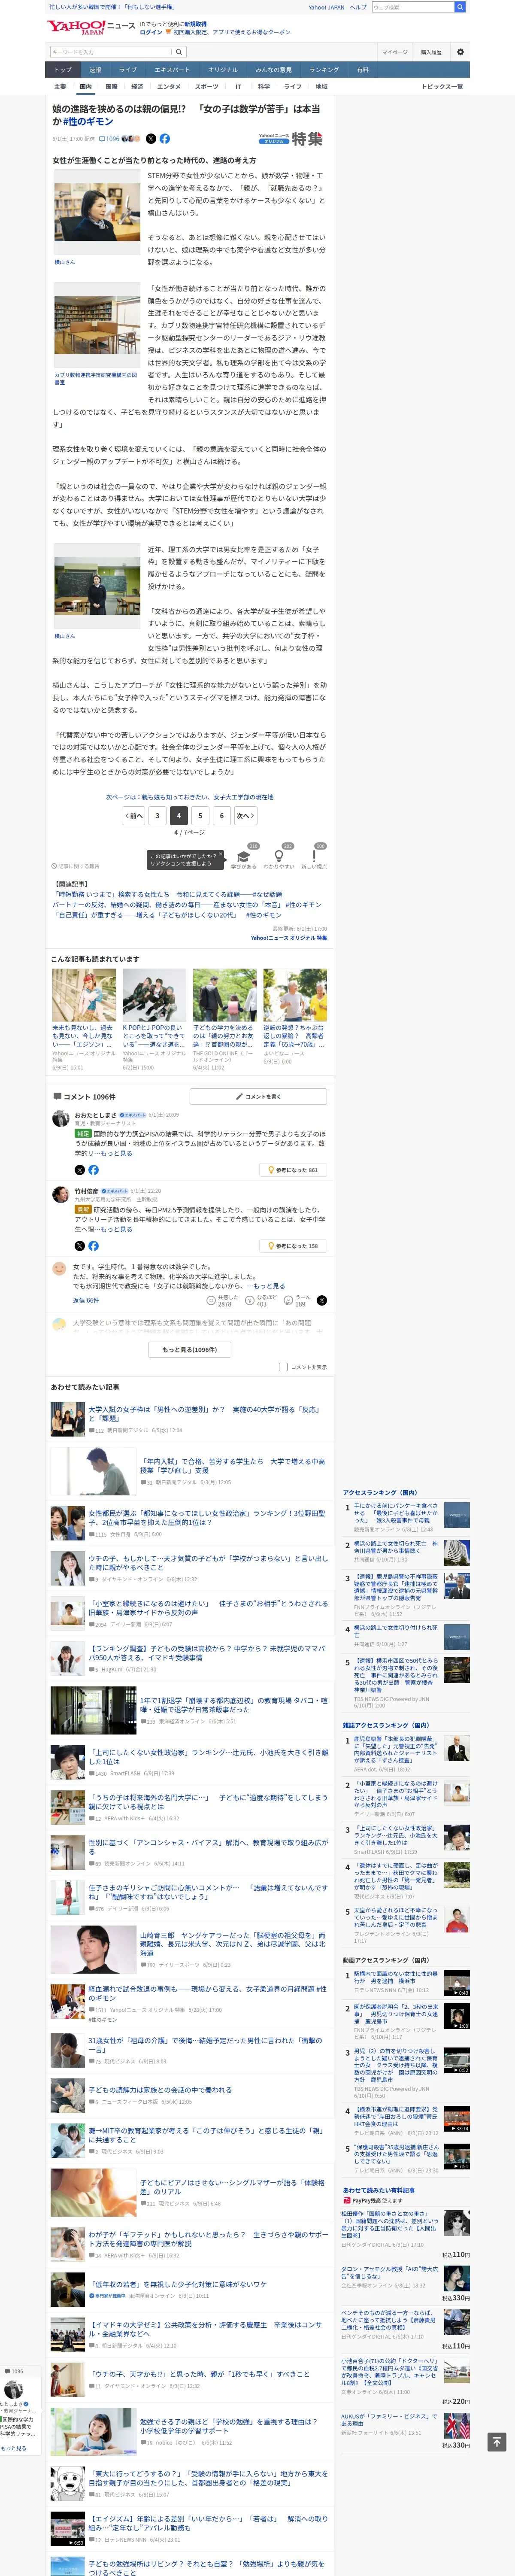Click 参考になった 861 button
This screenshot has width=515, height=2576.
(x=293, y=1169)
